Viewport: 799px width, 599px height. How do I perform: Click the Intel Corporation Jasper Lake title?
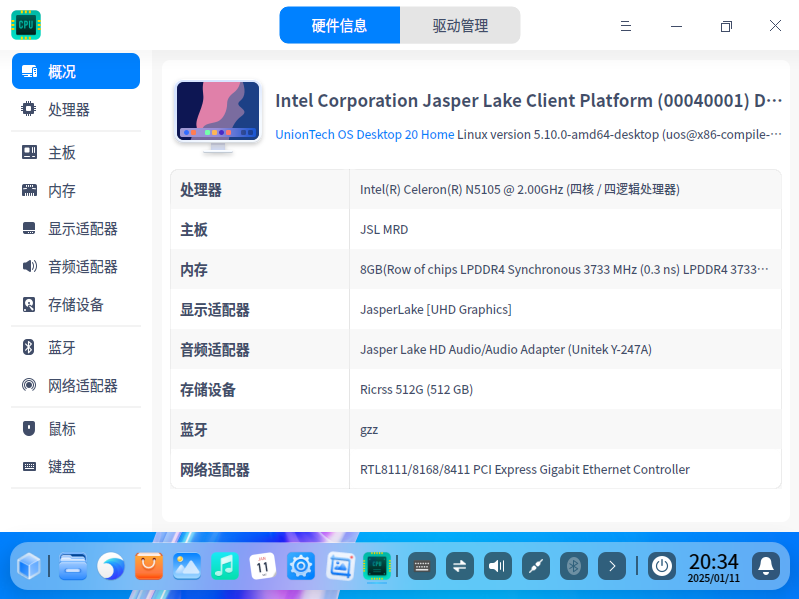pos(528,101)
